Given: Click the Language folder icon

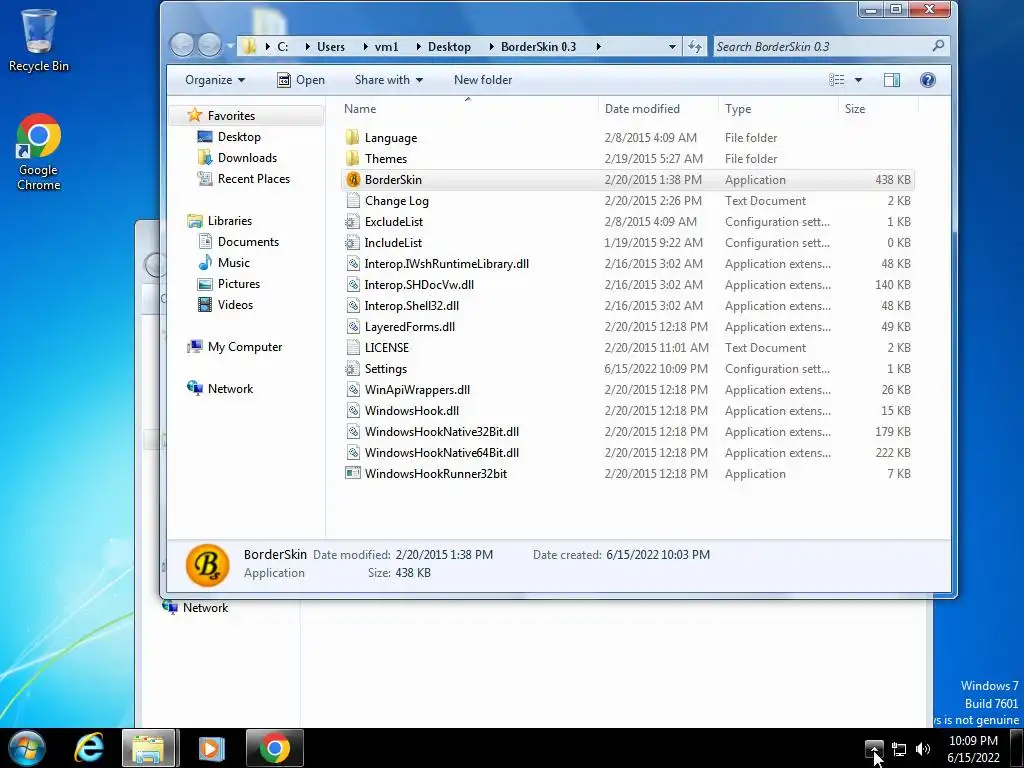Looking at the screenshot, I should (x=353, y=138).
